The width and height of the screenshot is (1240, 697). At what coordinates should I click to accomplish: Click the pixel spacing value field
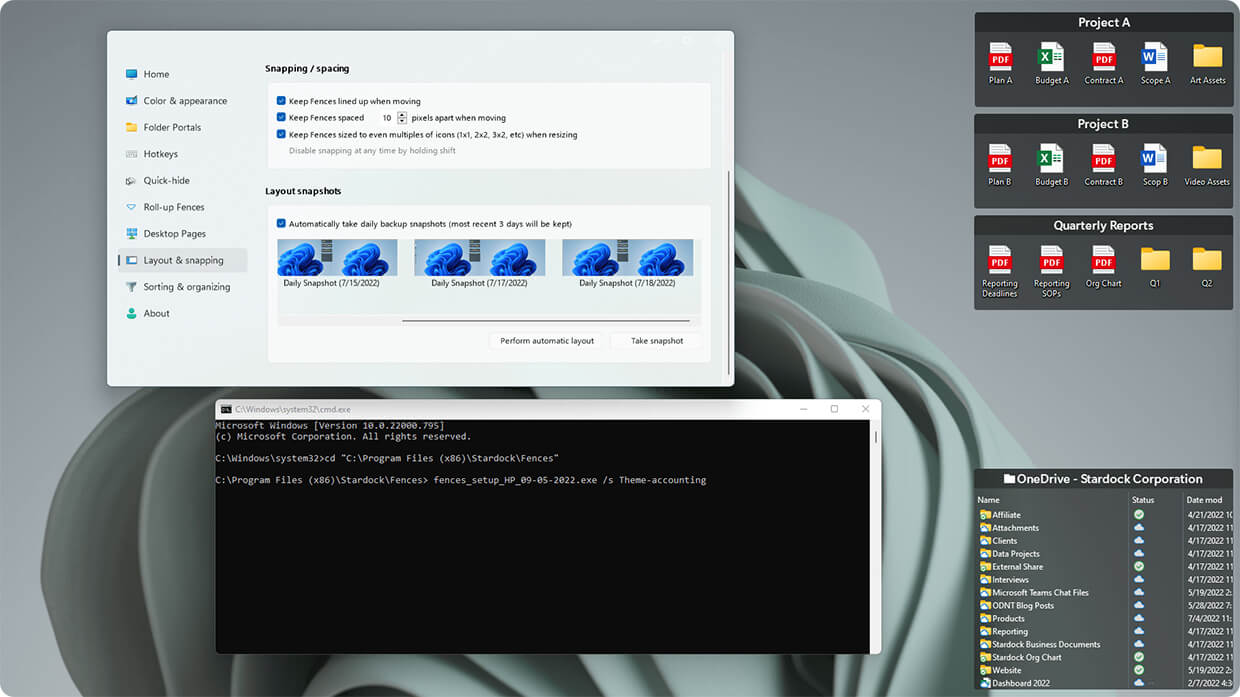click(x=387, y=118)
